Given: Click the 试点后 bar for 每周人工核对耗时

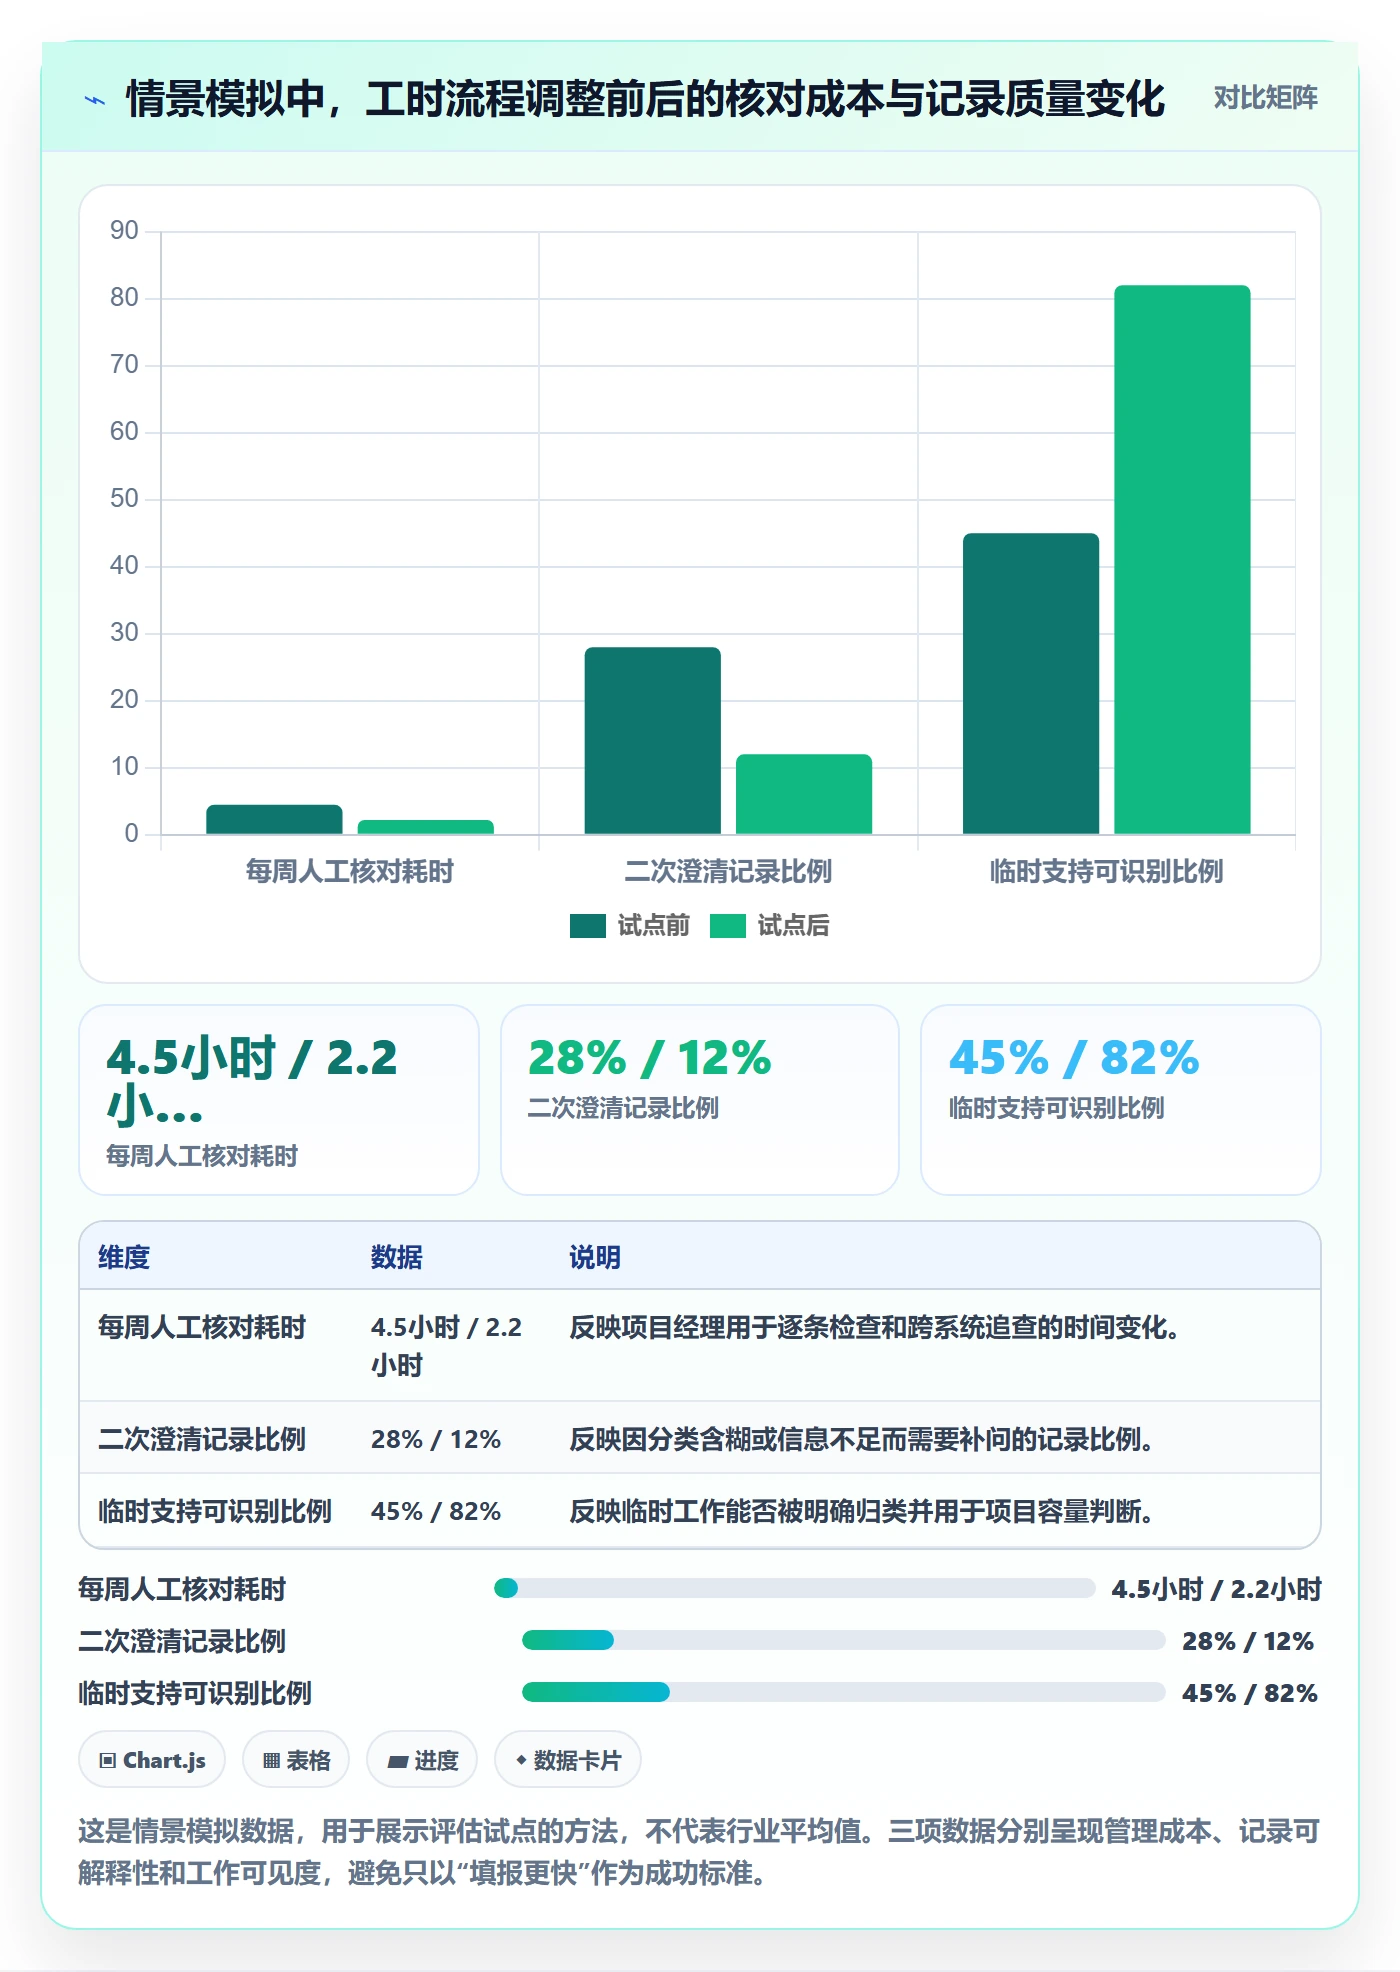Looking at the screenshot, I should click(x=426, y=827).
